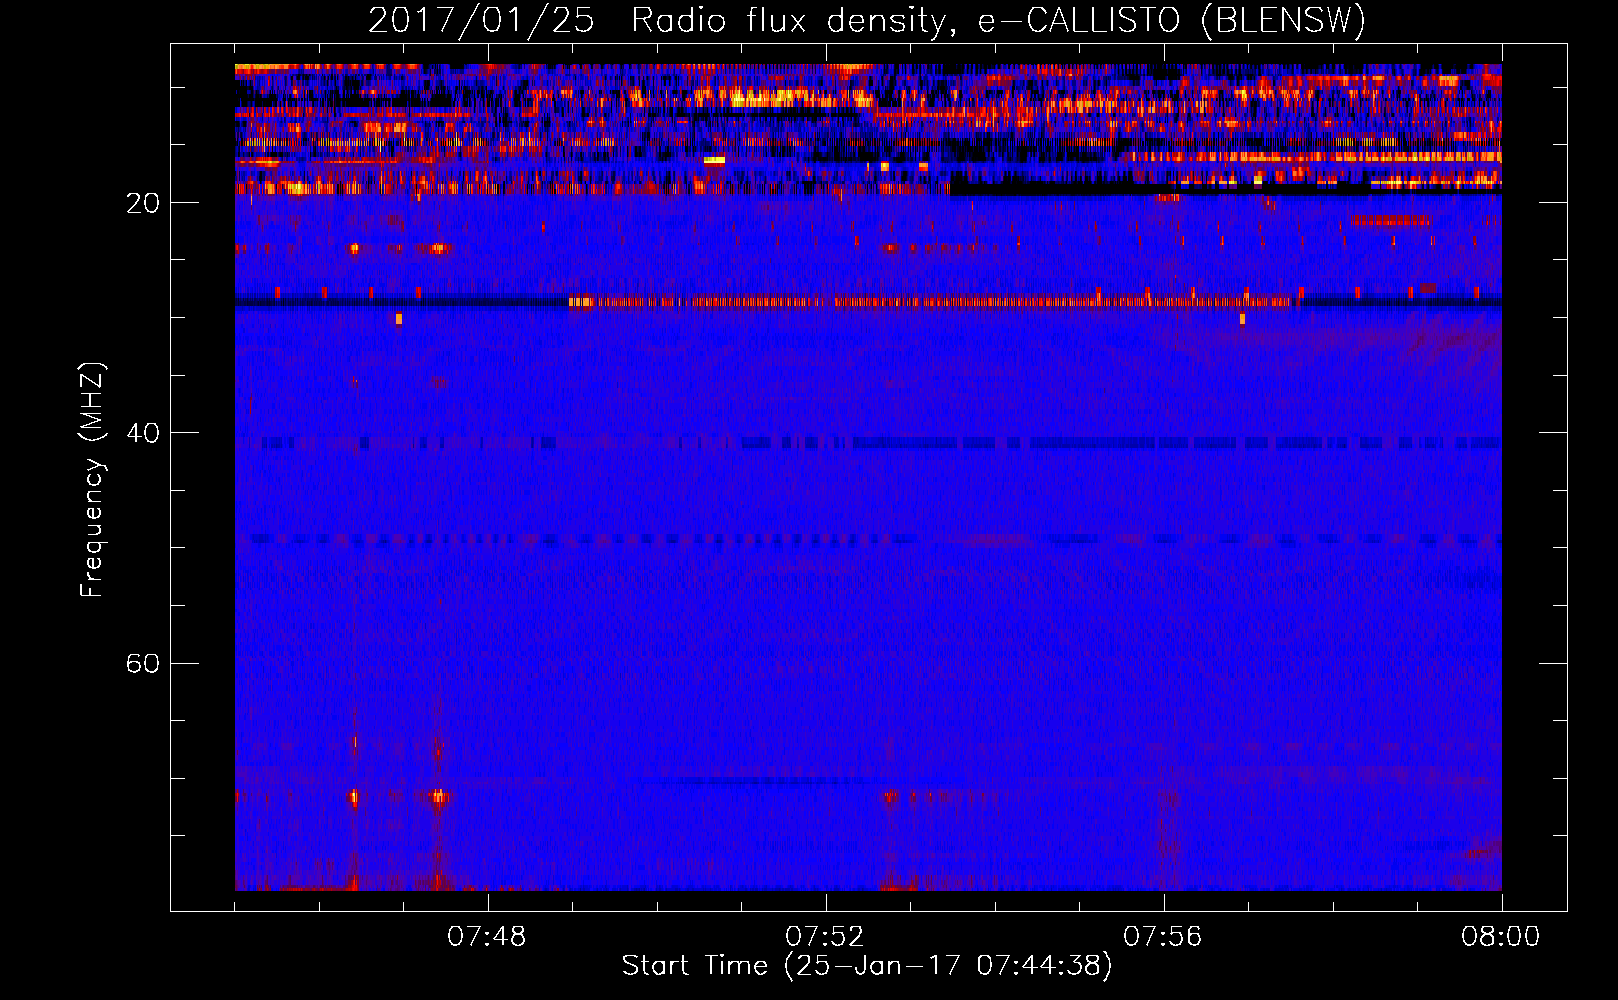
Task: Click the 07:56 time tick label
Action: [1163, 937]
